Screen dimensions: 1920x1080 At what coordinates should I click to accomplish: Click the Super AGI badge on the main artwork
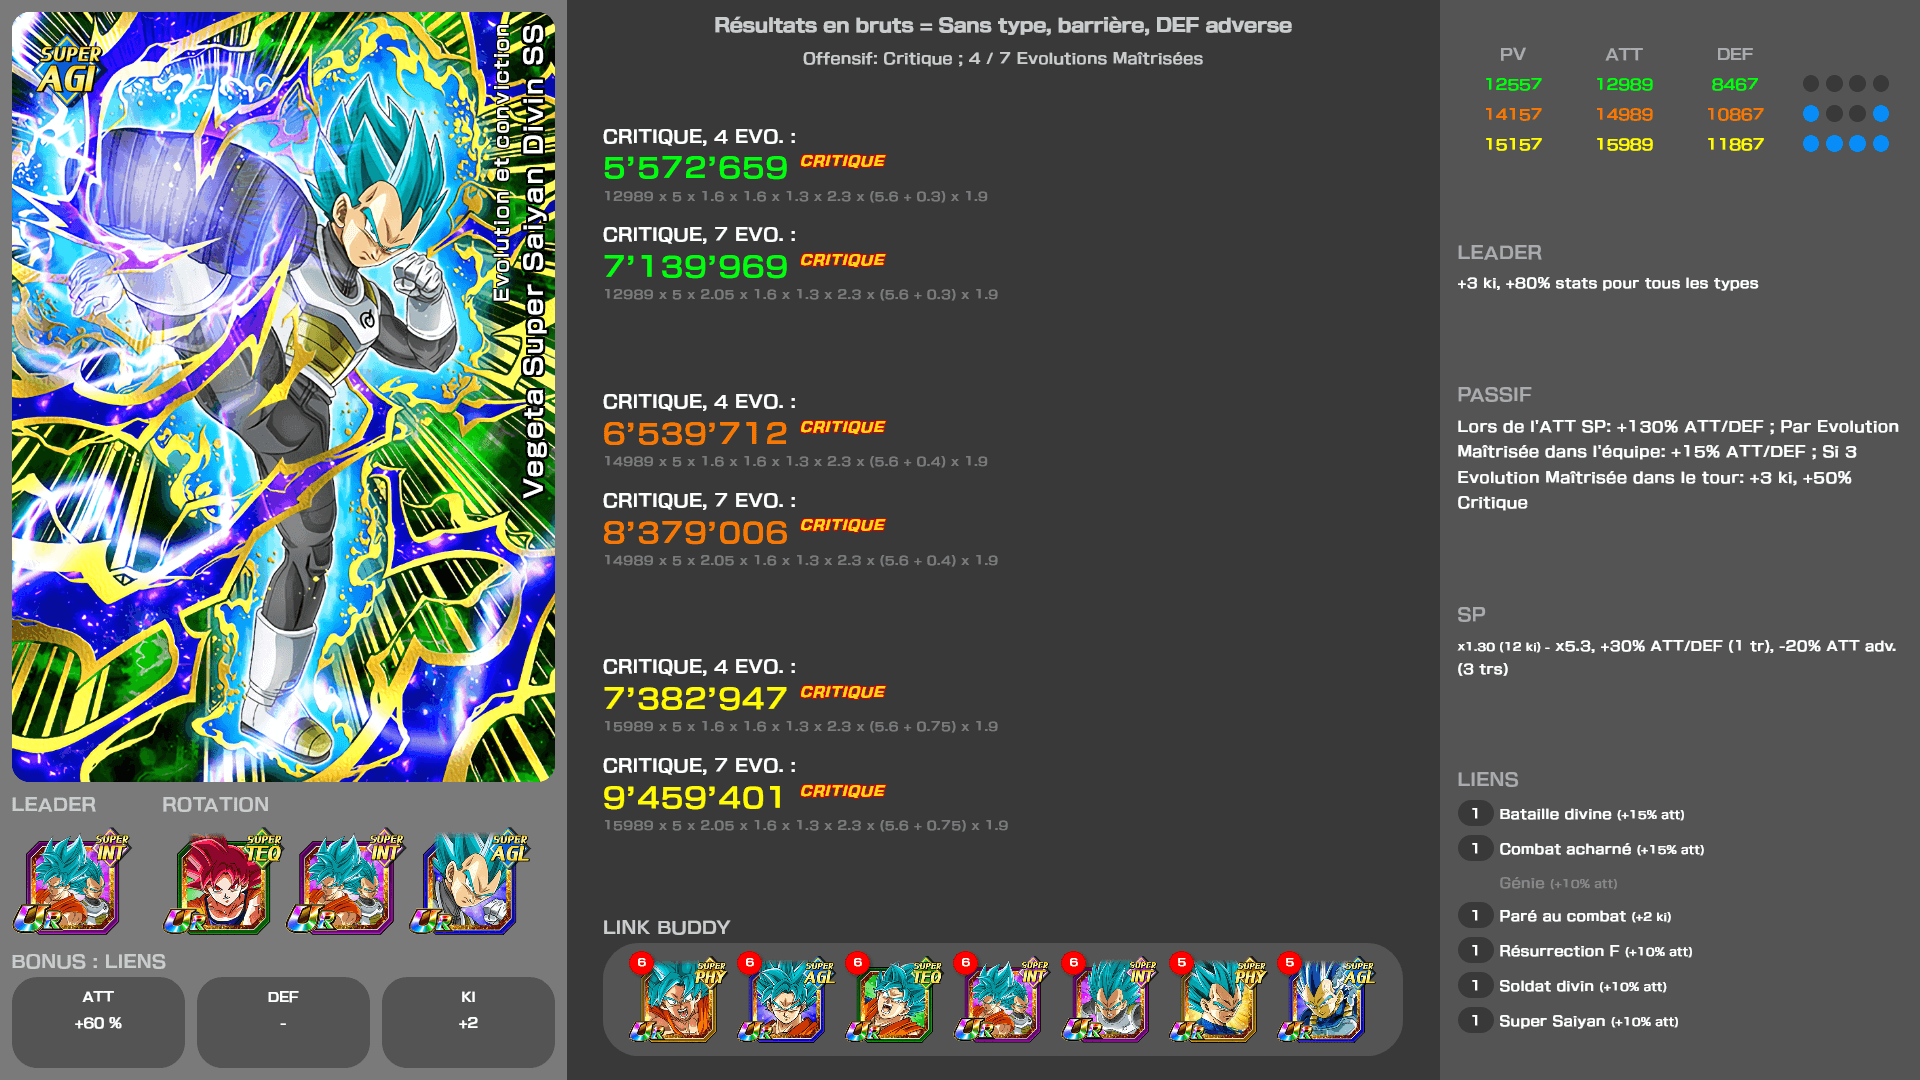coord(69,69)
